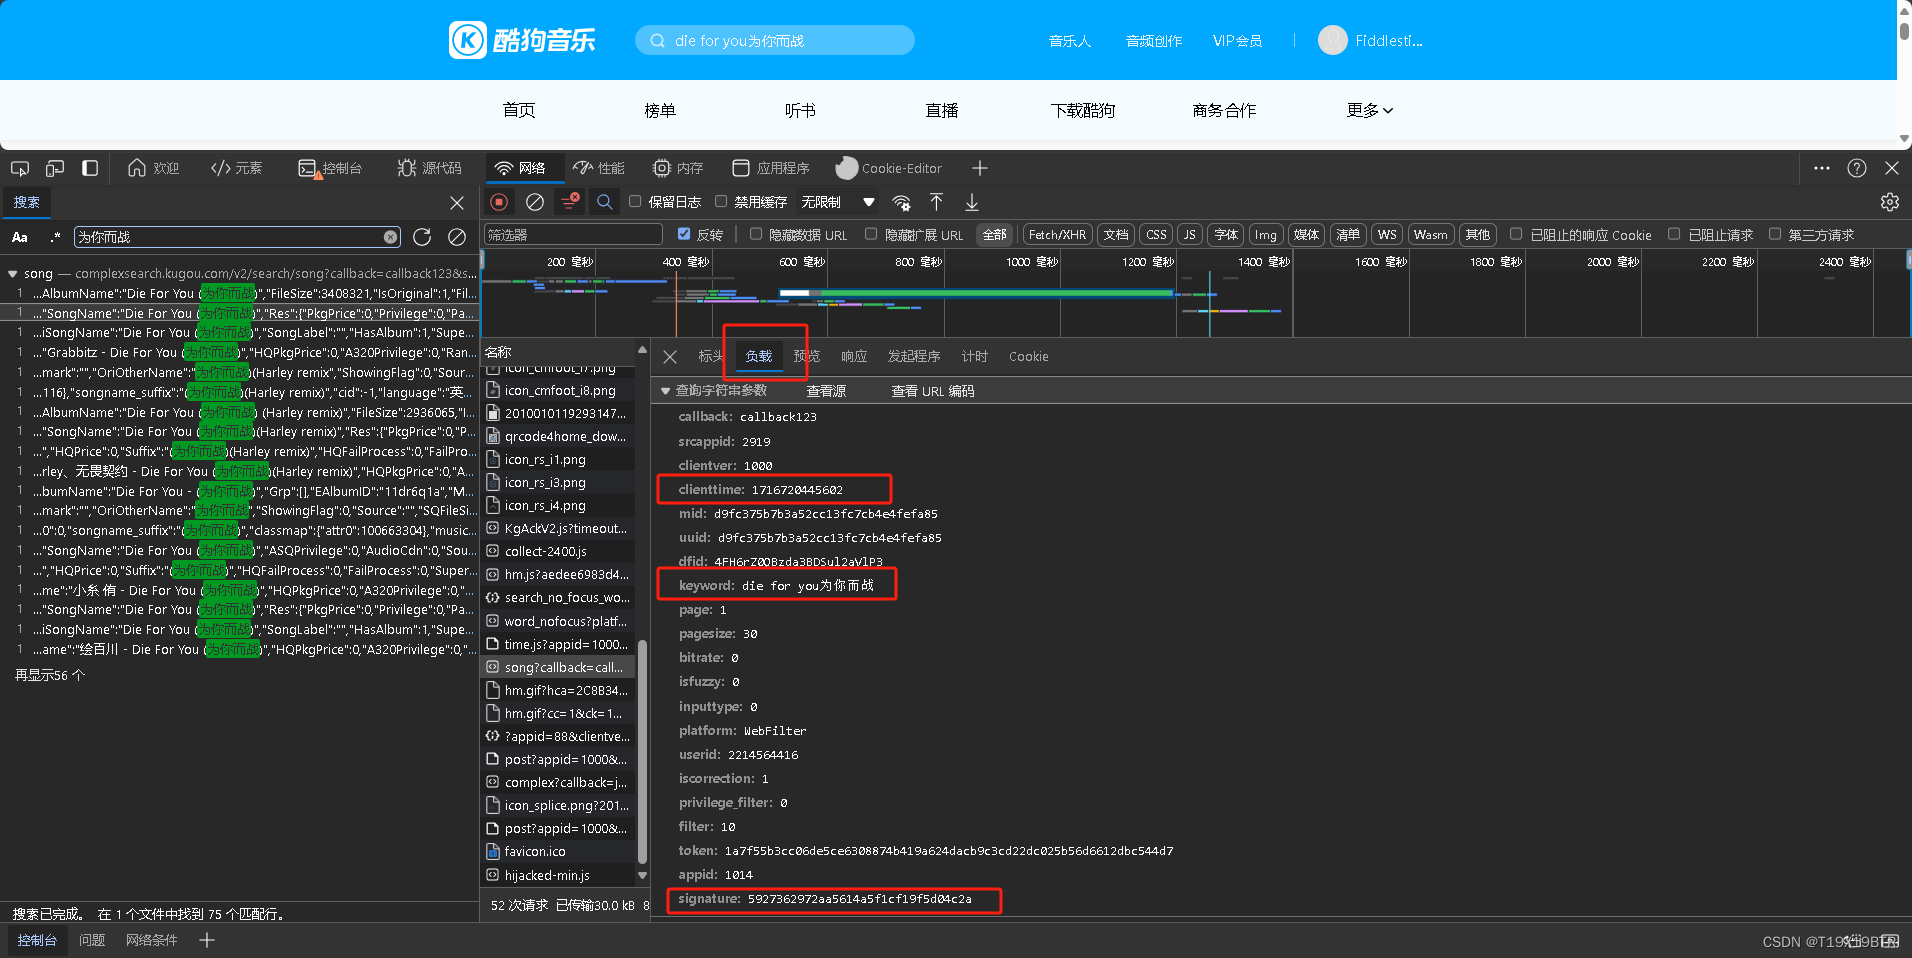Open network search magnifier icon
The width and height of the screenshot is (1912, 958).
point(605,202)
